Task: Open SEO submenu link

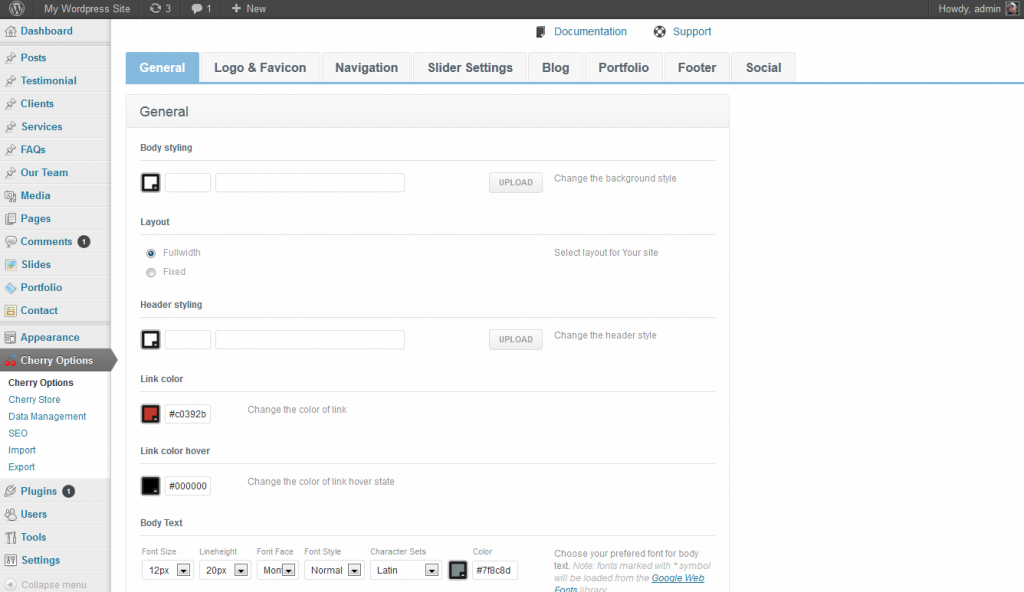Action: pos(18,433)
